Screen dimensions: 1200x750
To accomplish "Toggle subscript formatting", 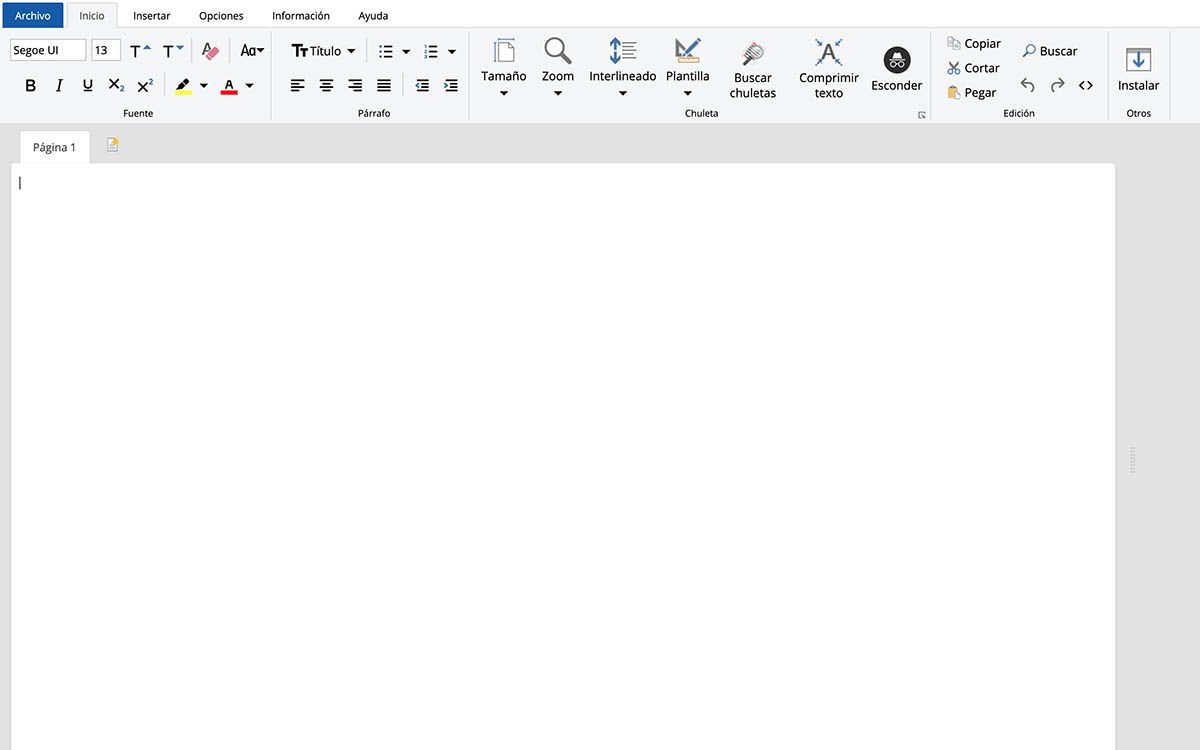I will (116, 86).
